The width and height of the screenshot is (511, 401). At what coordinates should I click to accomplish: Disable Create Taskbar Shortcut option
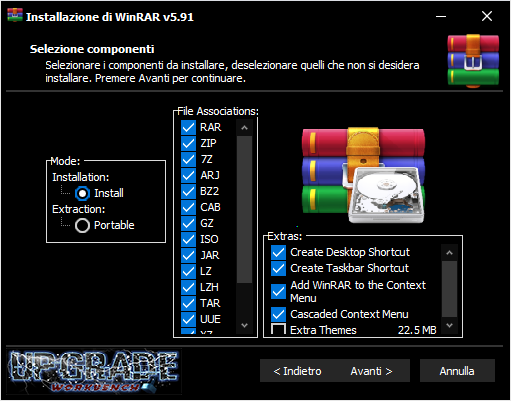[278, 268]
